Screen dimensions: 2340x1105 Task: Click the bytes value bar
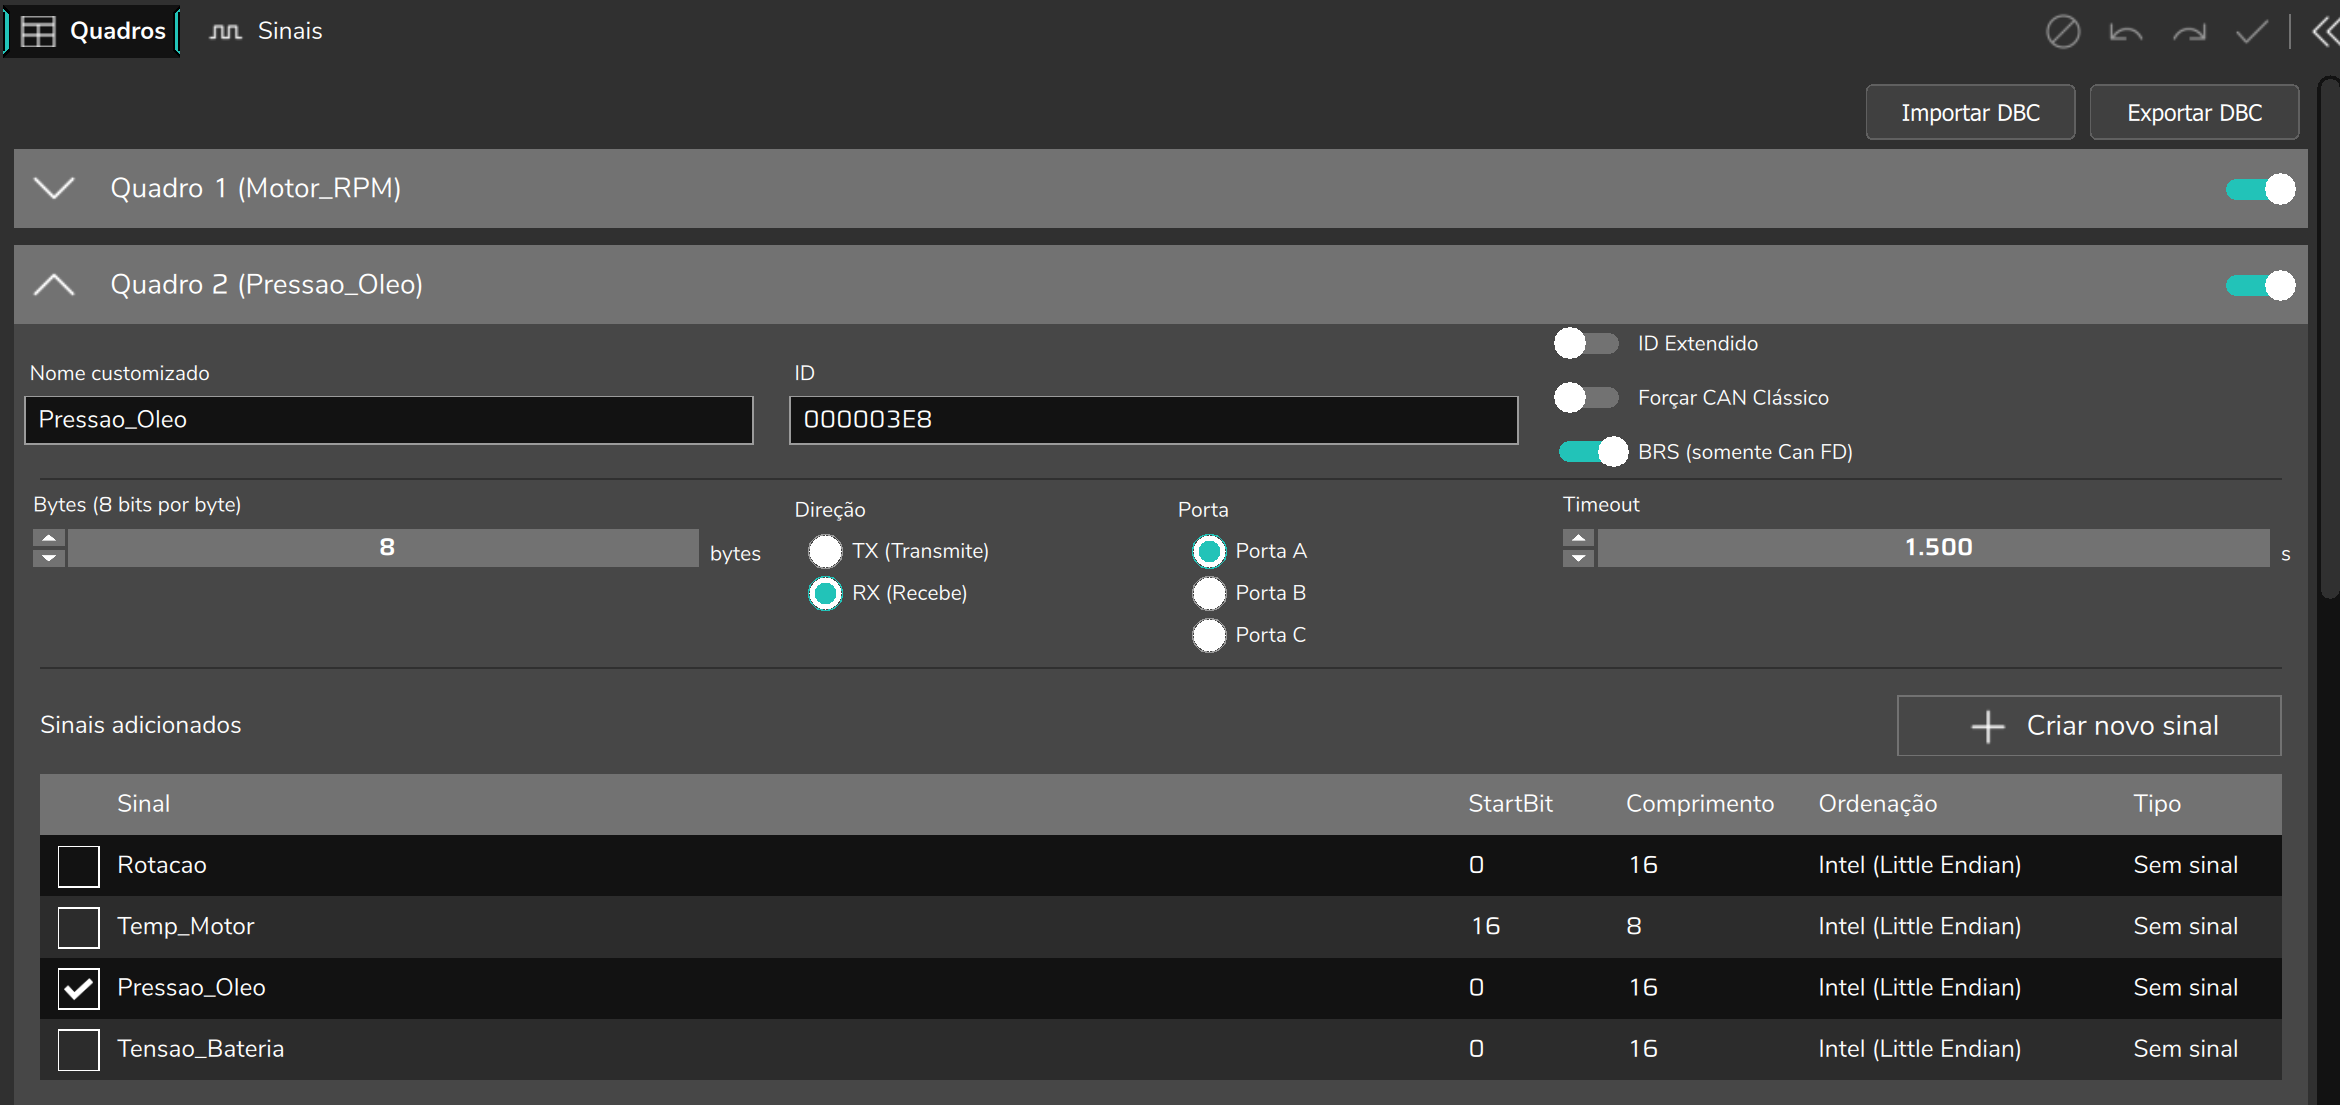(384, 548)
